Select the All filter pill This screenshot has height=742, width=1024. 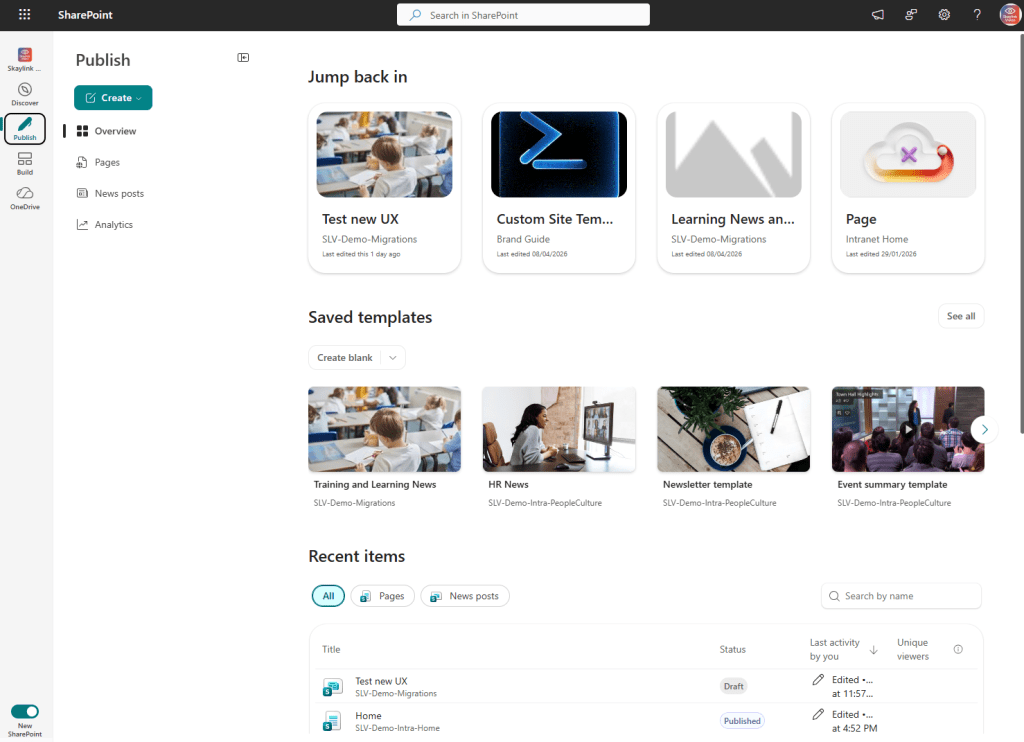click(328, 596)
